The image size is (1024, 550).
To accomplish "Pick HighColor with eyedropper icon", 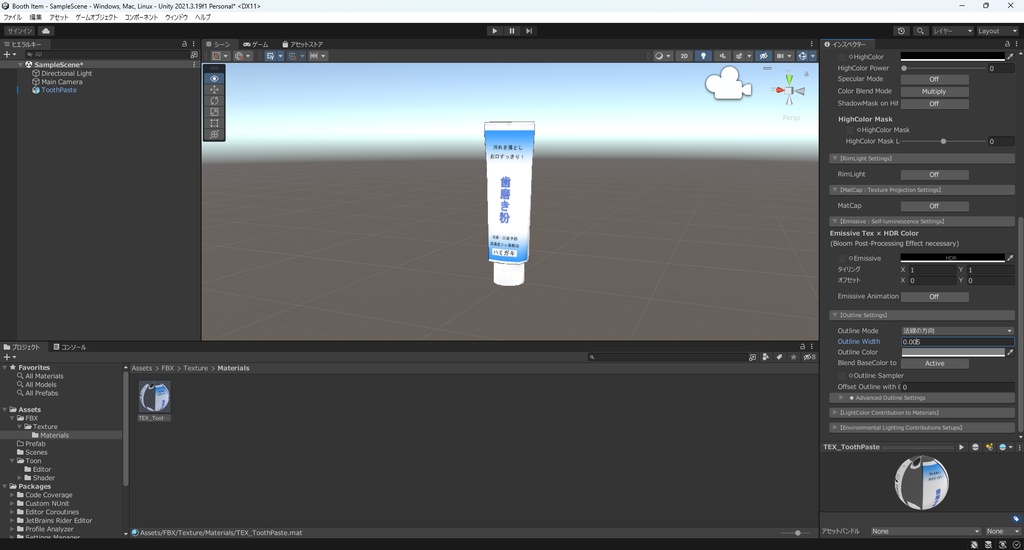I will [x=1010, y=56].
